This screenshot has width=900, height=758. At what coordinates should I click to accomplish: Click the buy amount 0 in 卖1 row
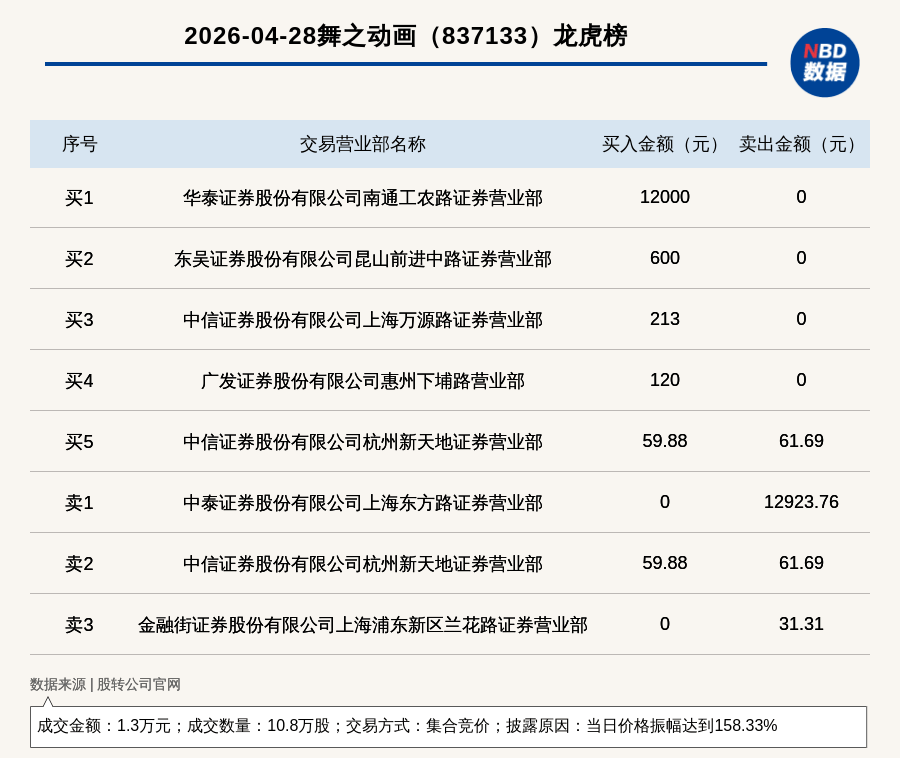[x=665, y=502]
